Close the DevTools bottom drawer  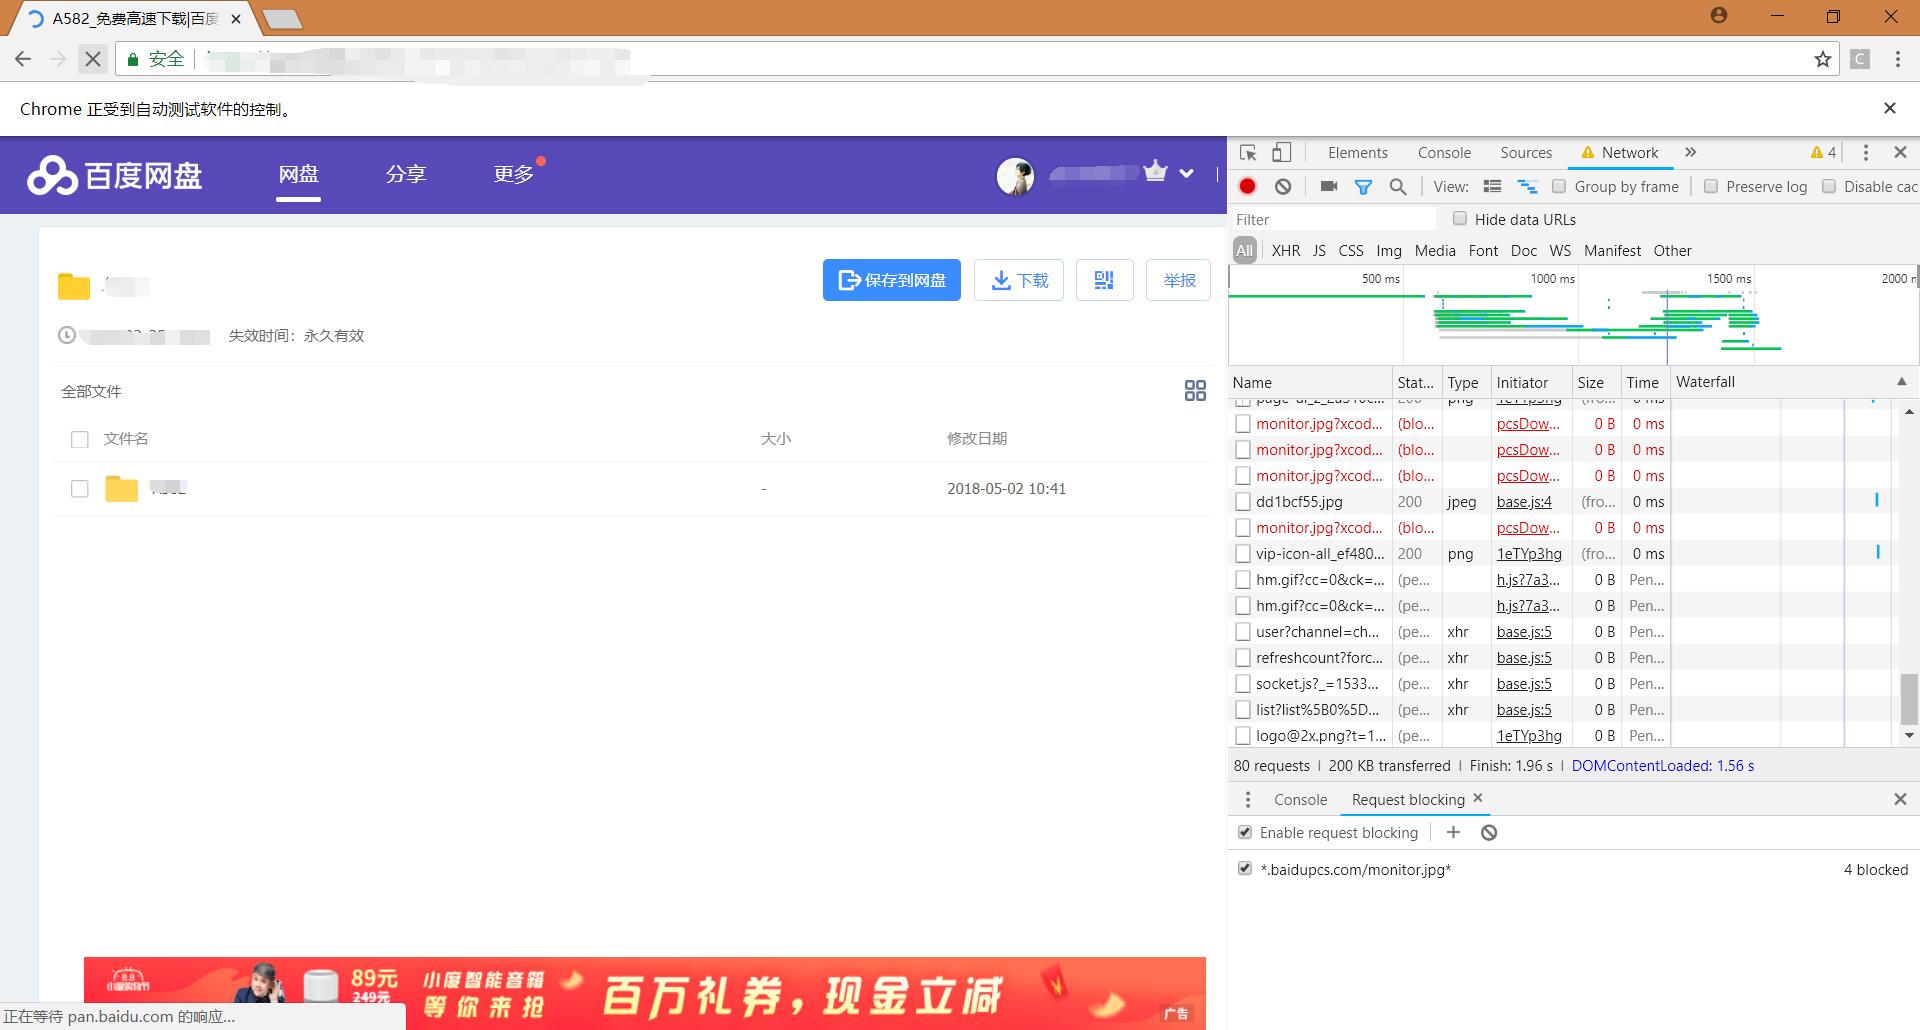pyautogui.click(x=1901, y=799)
